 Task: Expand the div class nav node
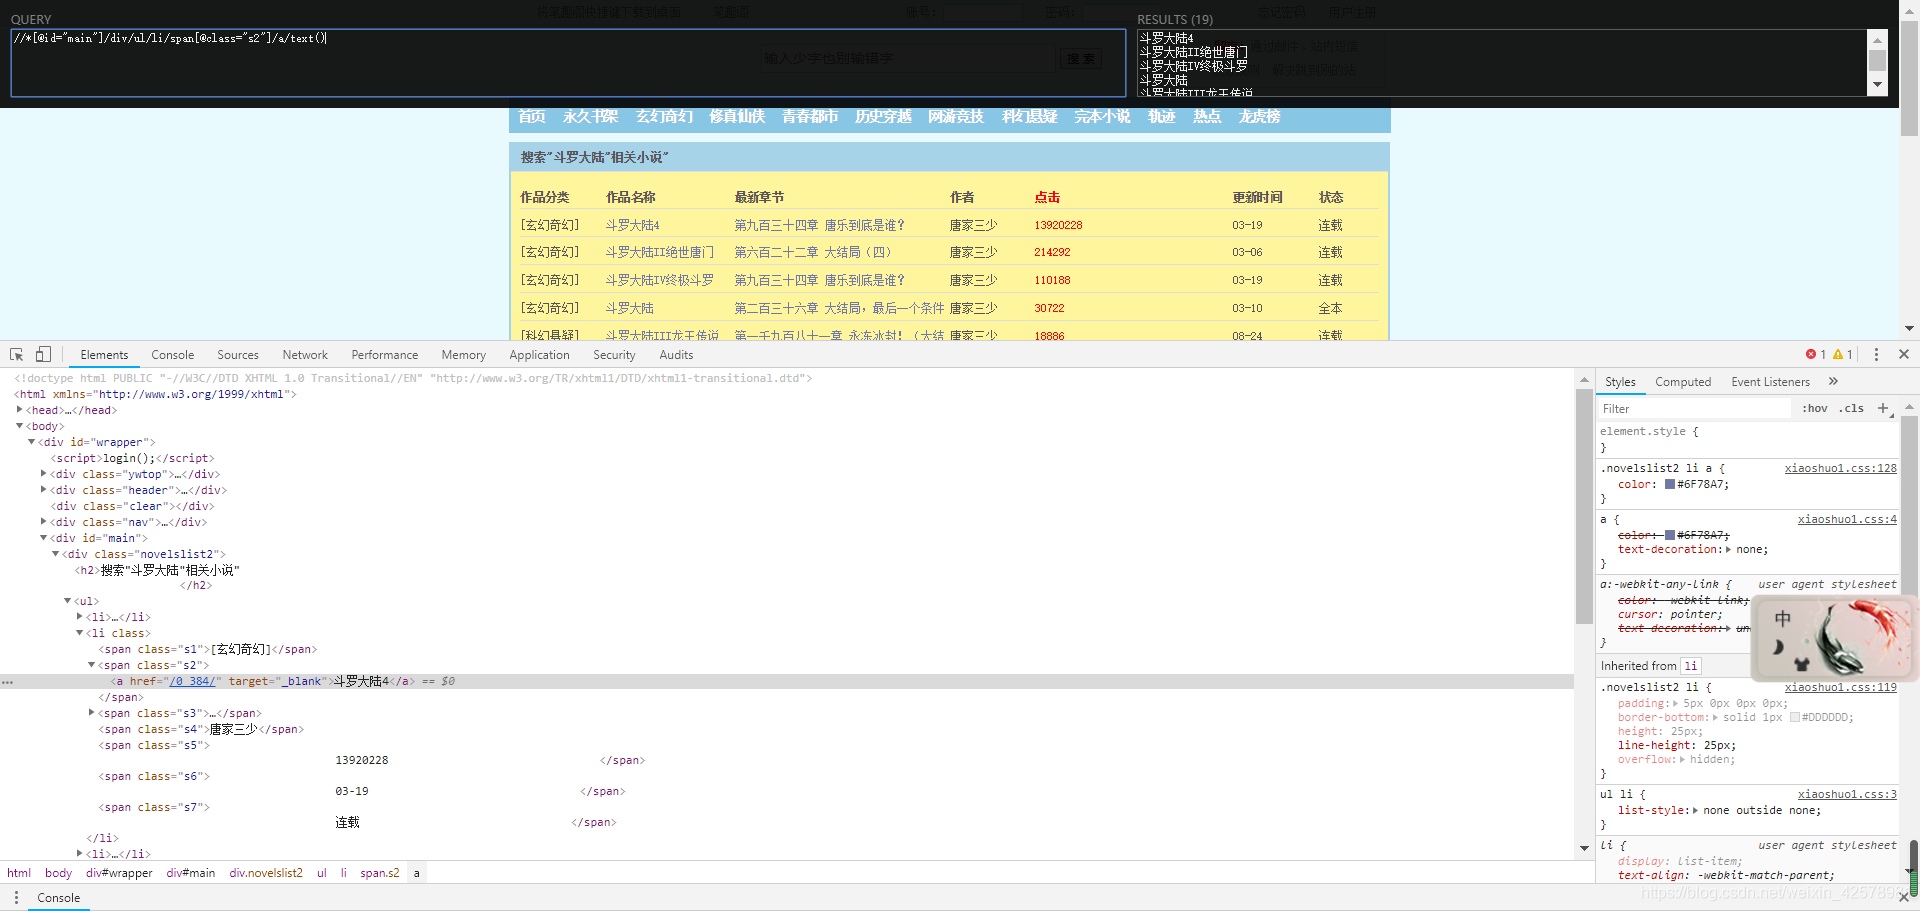43,522
